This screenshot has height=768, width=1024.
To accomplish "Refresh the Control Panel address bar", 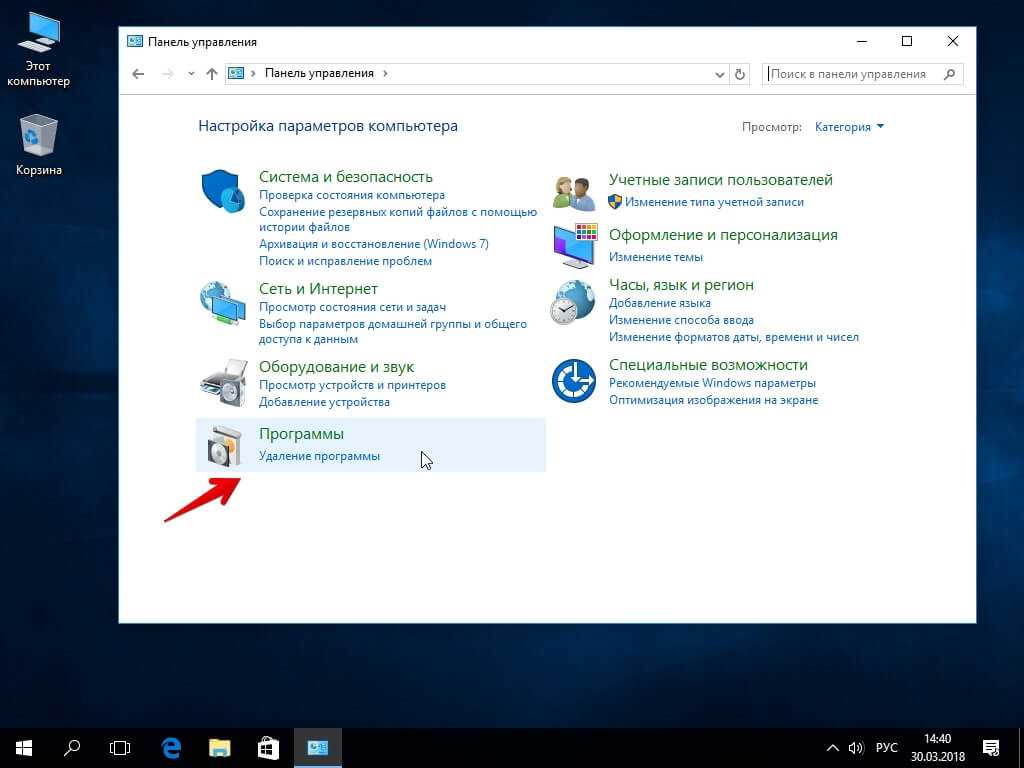I will [740, 74].
